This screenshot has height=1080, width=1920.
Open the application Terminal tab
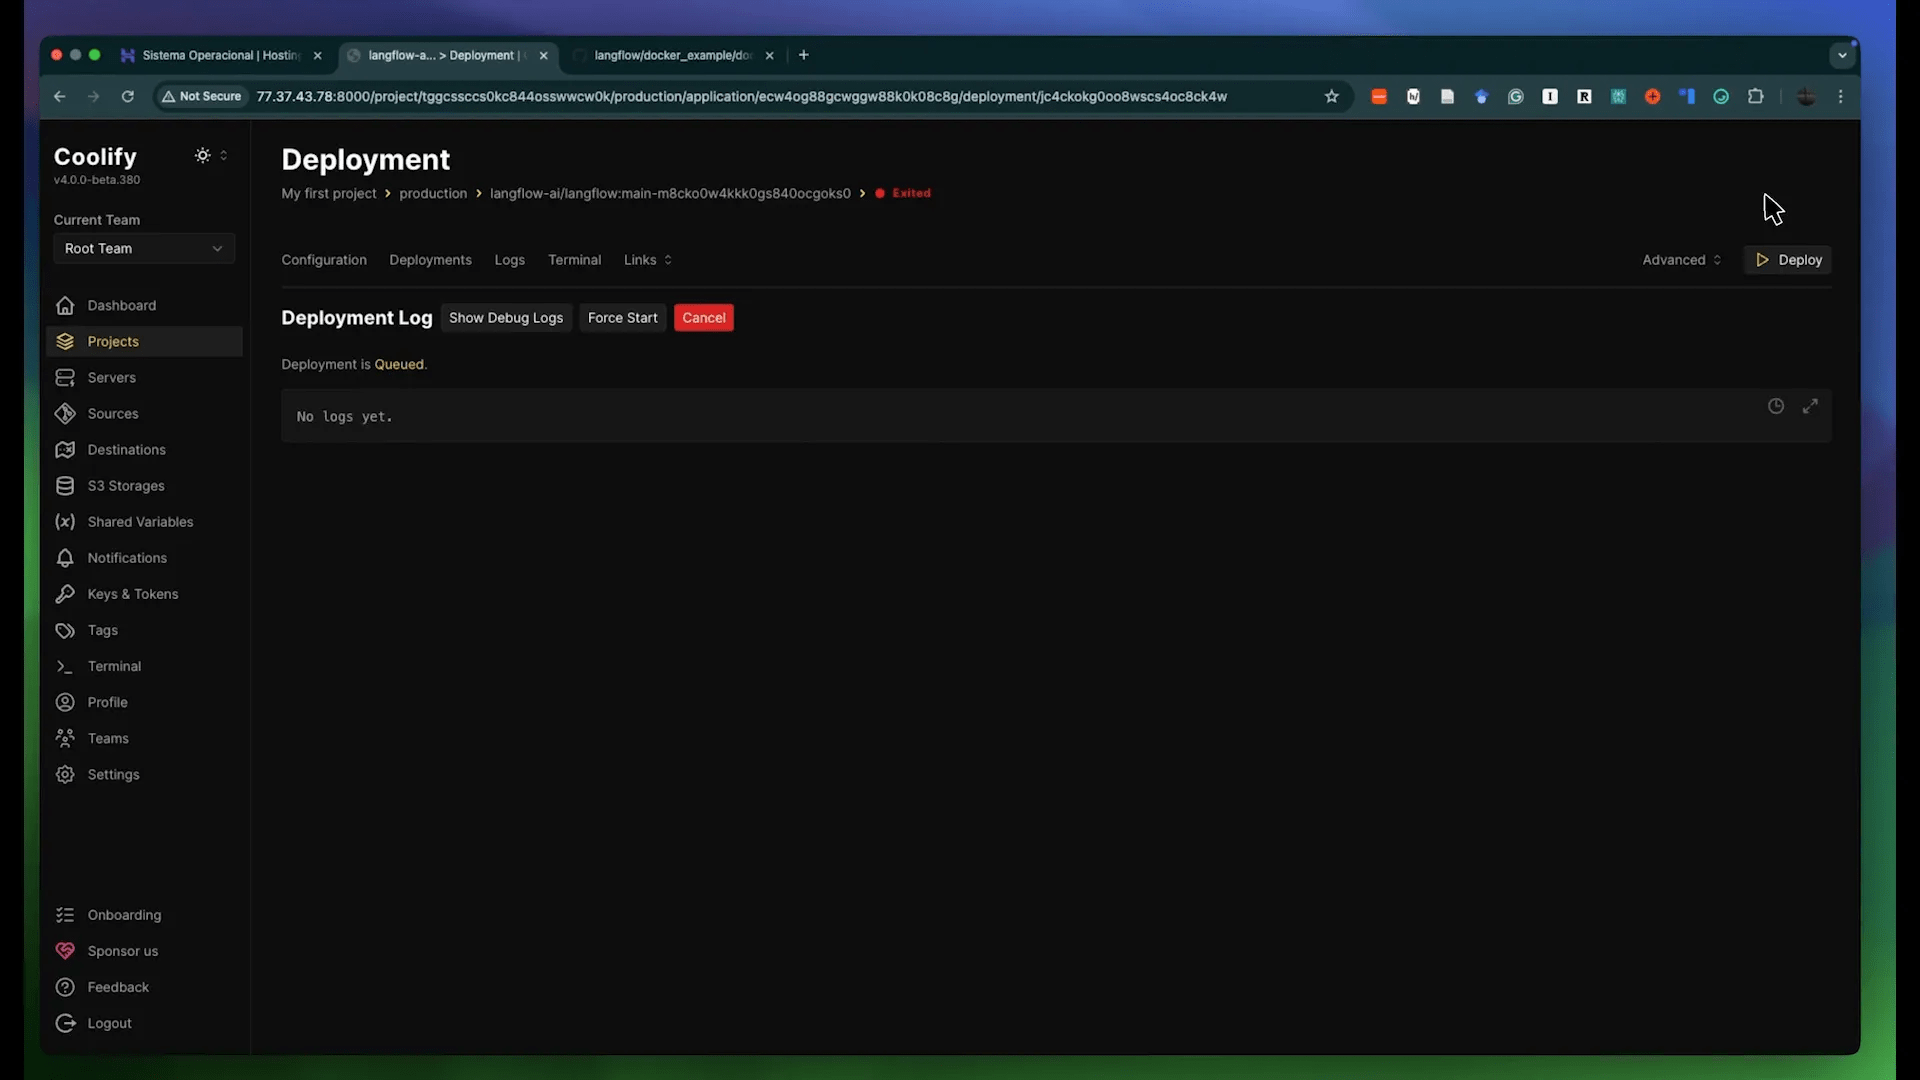[x=574, y=260]
